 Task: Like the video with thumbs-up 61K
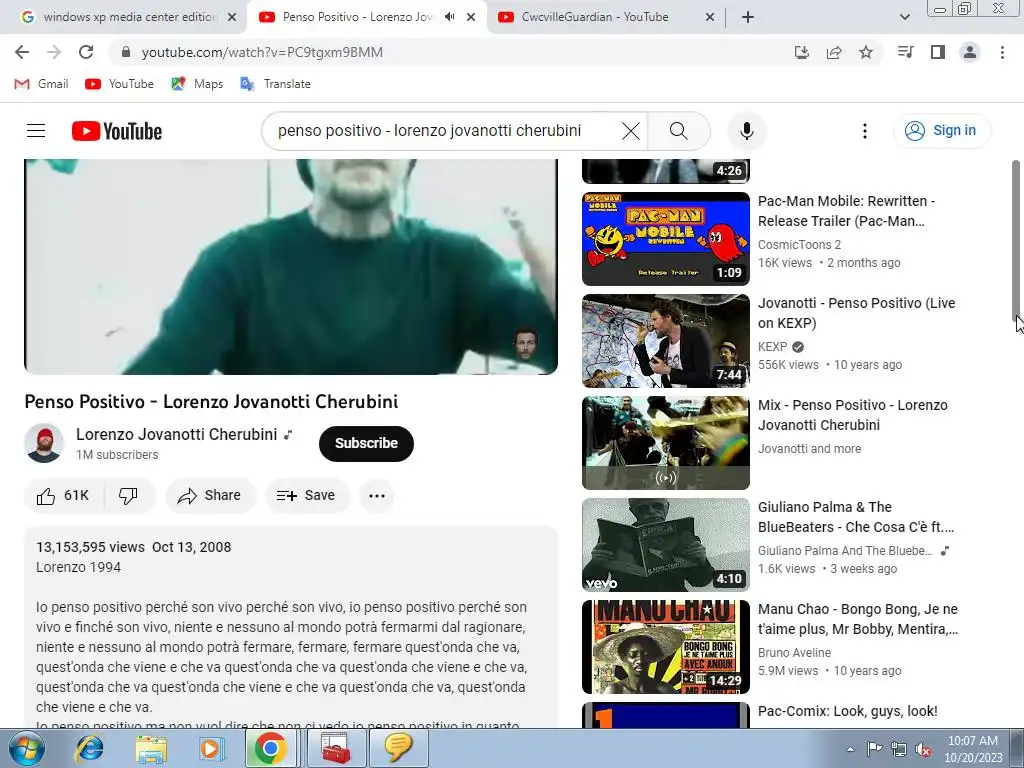tap(63, 496)
